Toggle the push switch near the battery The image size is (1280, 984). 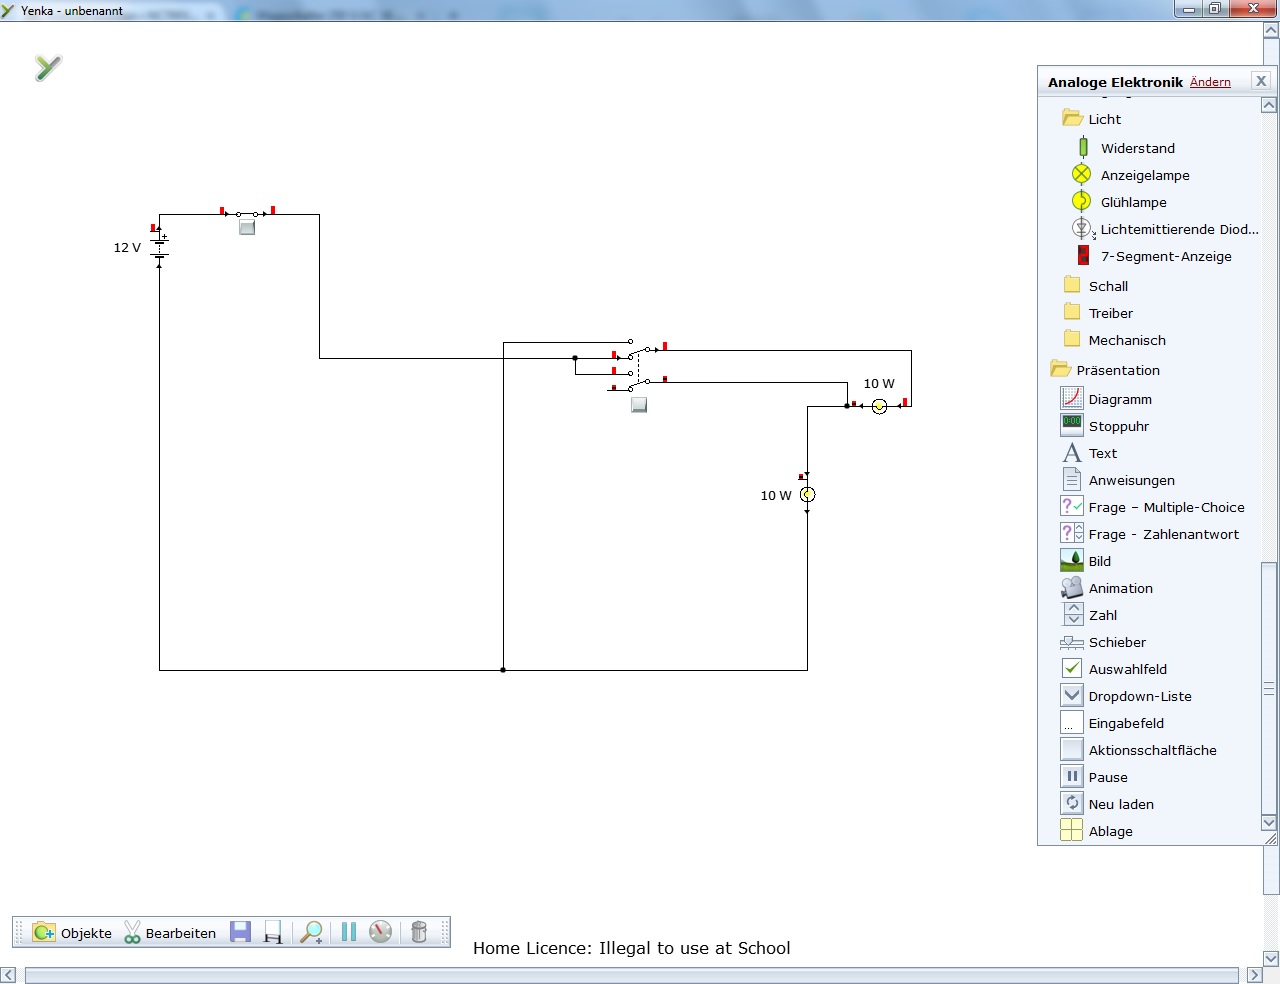[x=247, y=227]
